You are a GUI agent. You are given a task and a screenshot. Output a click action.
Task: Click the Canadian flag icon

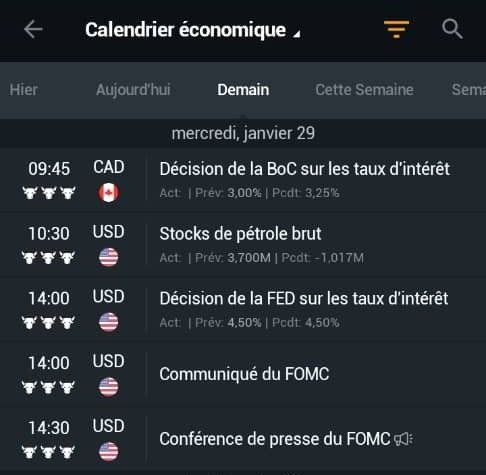click(108, 193)
